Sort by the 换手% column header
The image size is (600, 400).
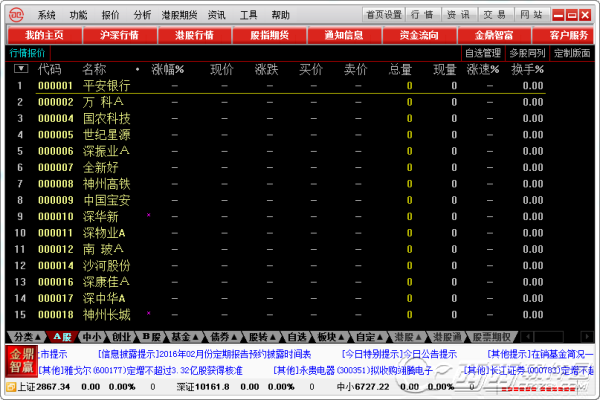(527, 69)
